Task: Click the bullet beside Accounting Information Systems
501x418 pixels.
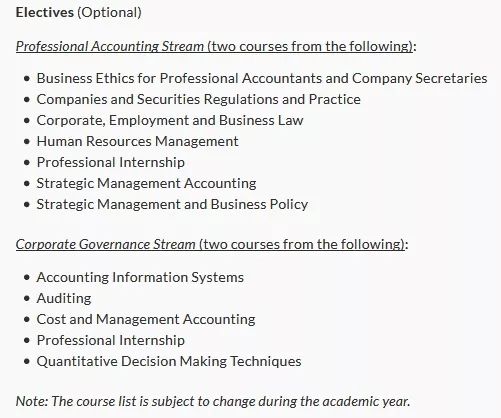Action: (x=27, y=277)
